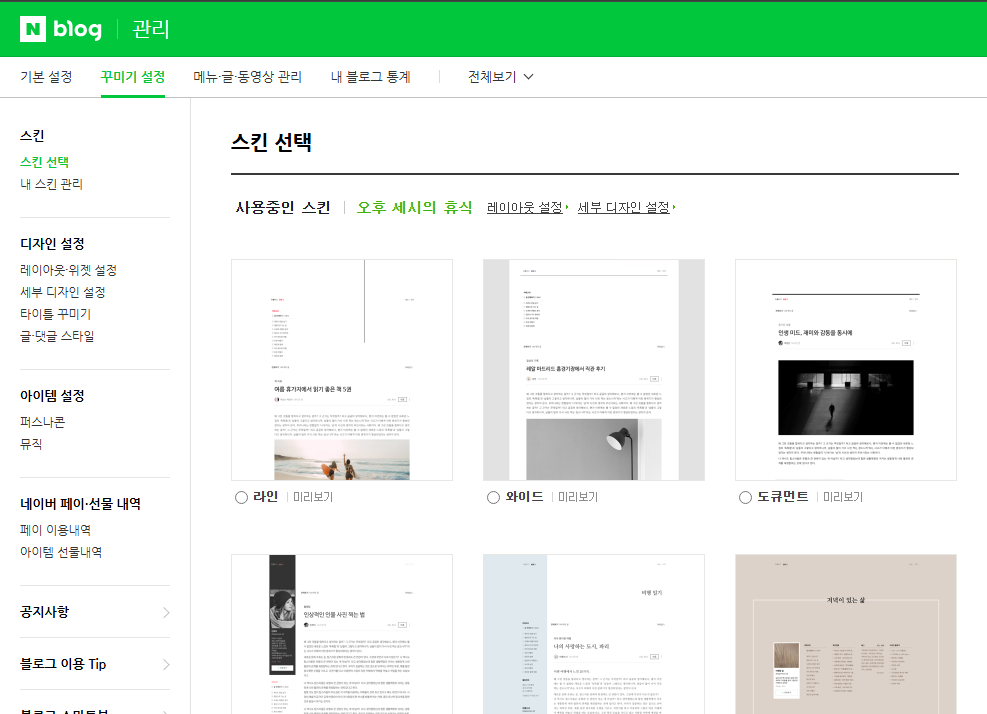The image size is (987, 714).
Task: Expand 블로그 이용 Tip chevron arrow
Action: pos(166,665)
